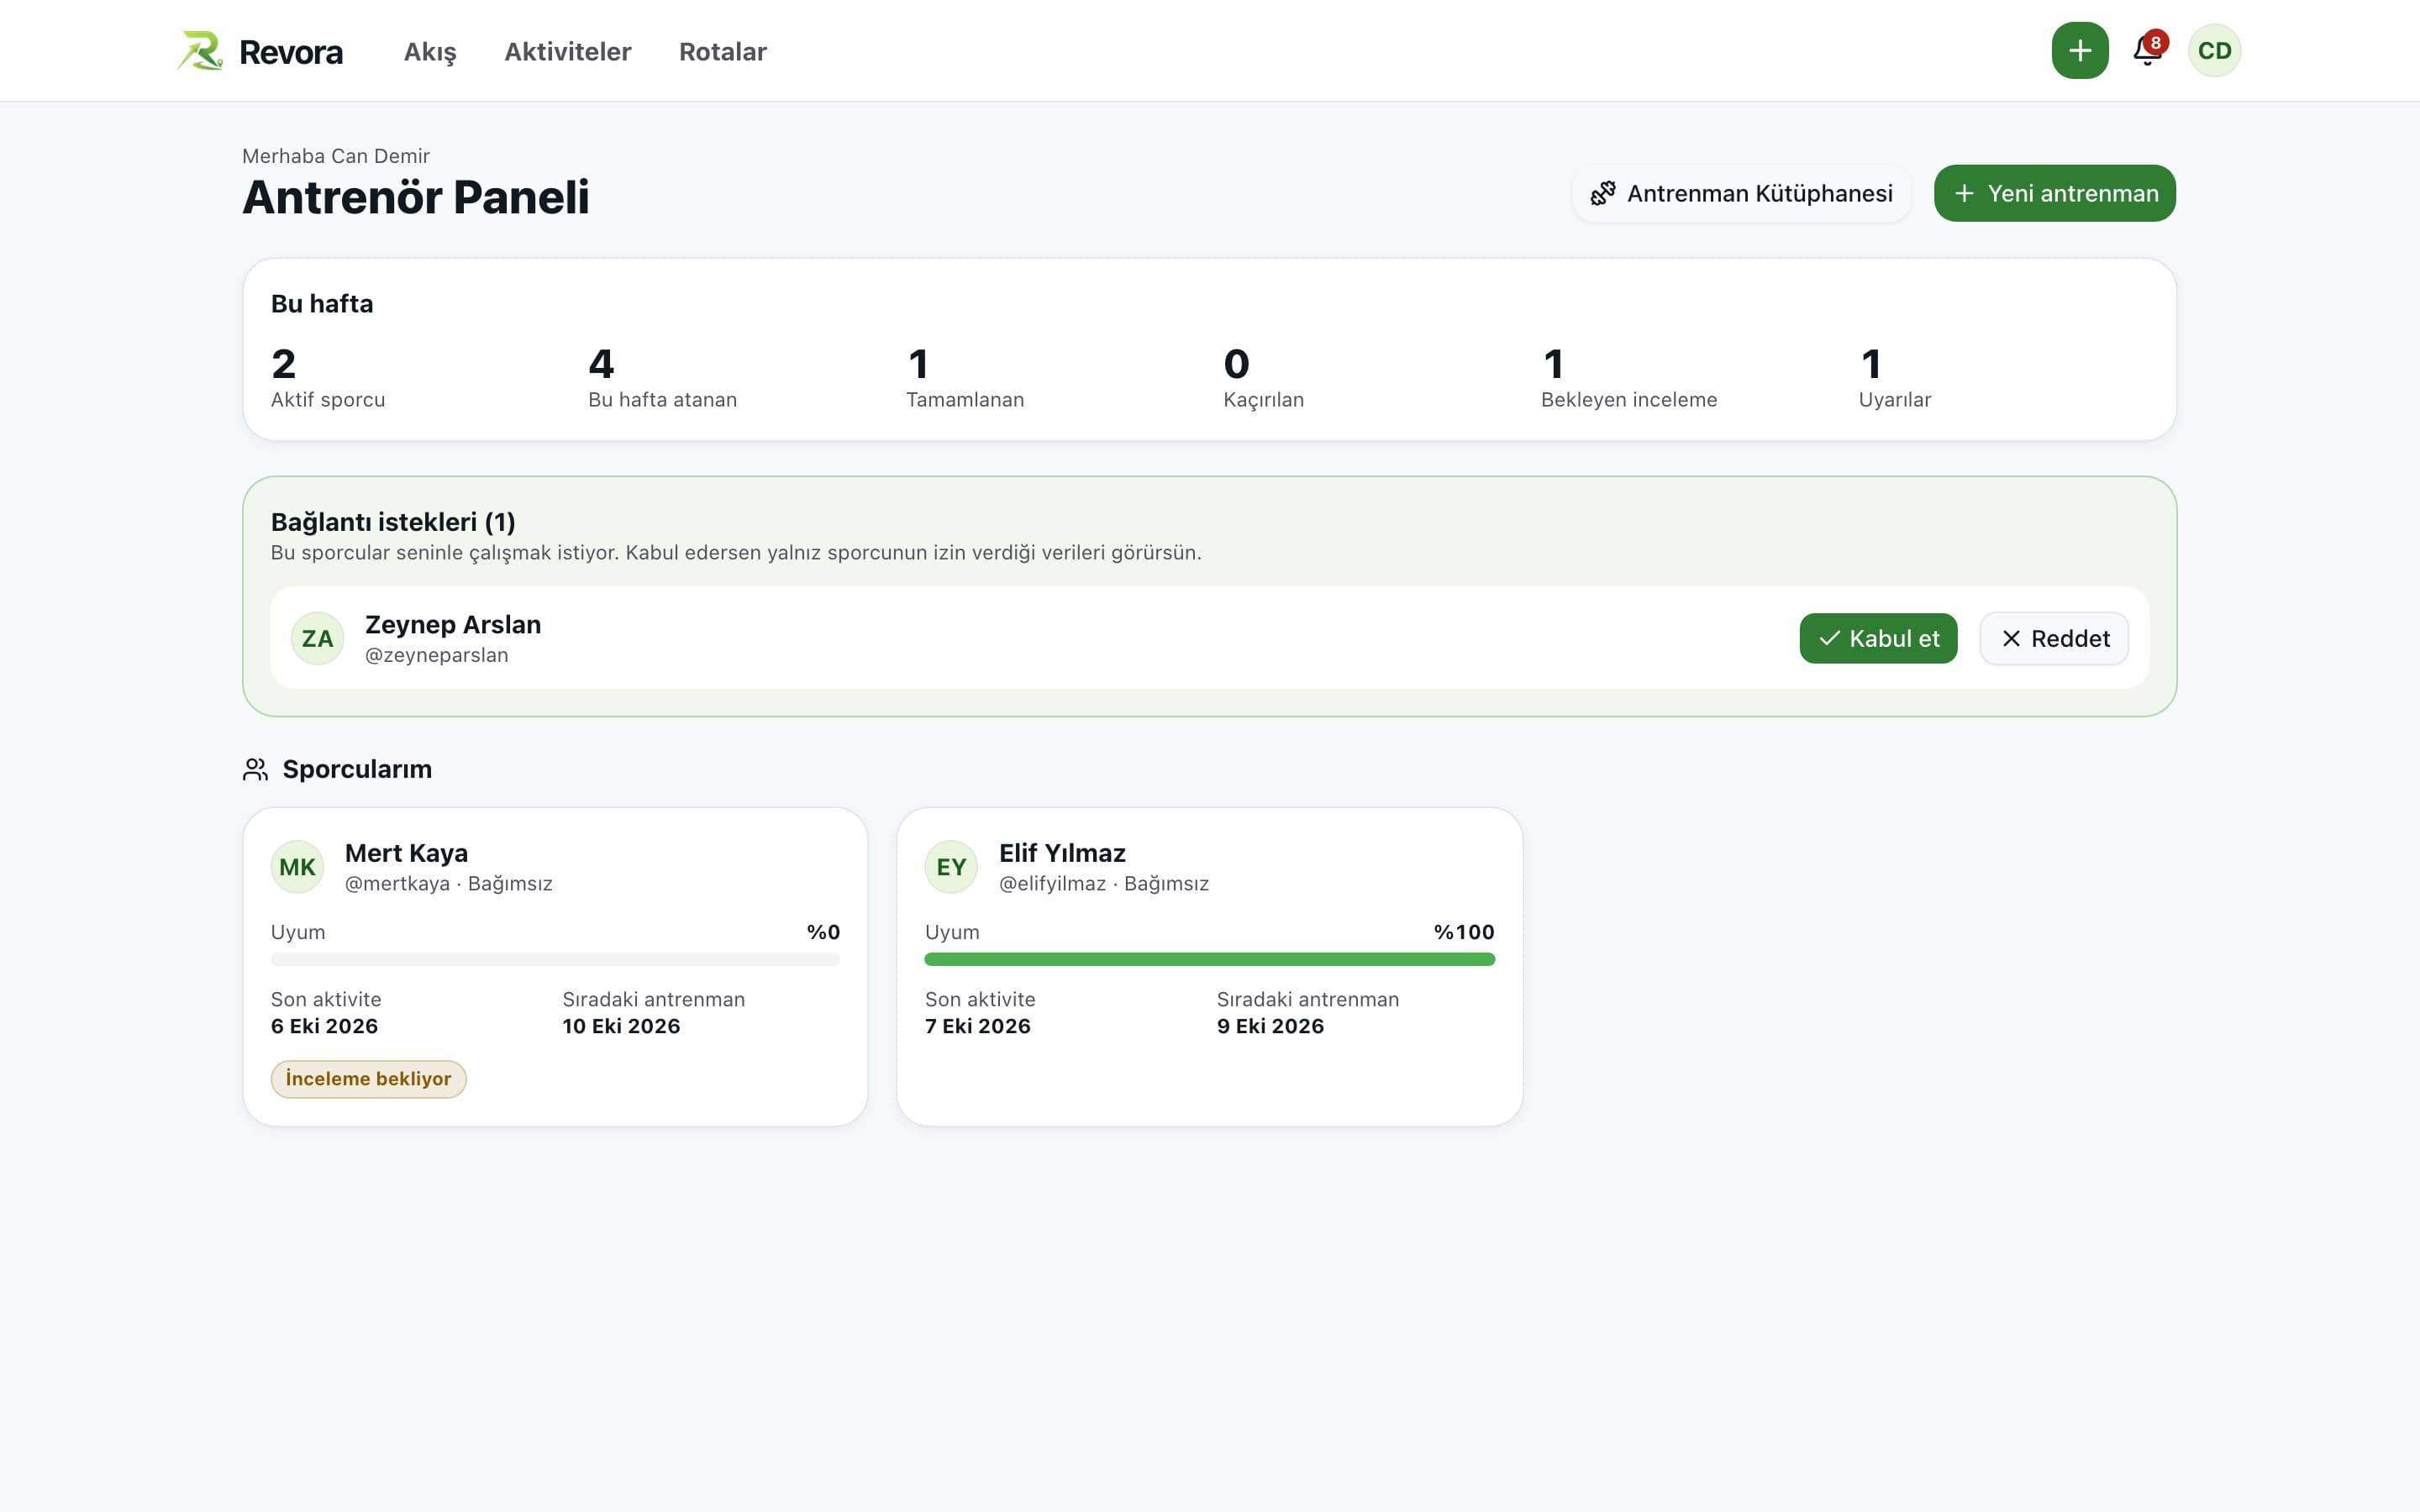The height and width of the screenshot is (1512, 2420).
Task: Click the İnceleme bekliyor badge
Action: pos(368,1079)
